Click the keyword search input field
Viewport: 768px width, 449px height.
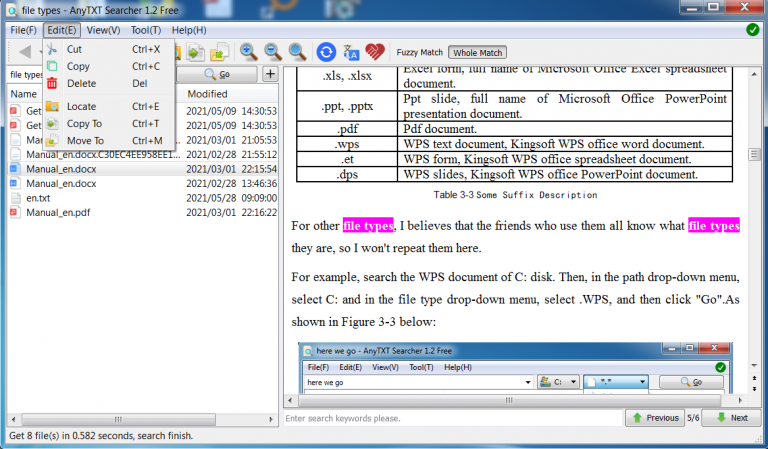[450, 418]
